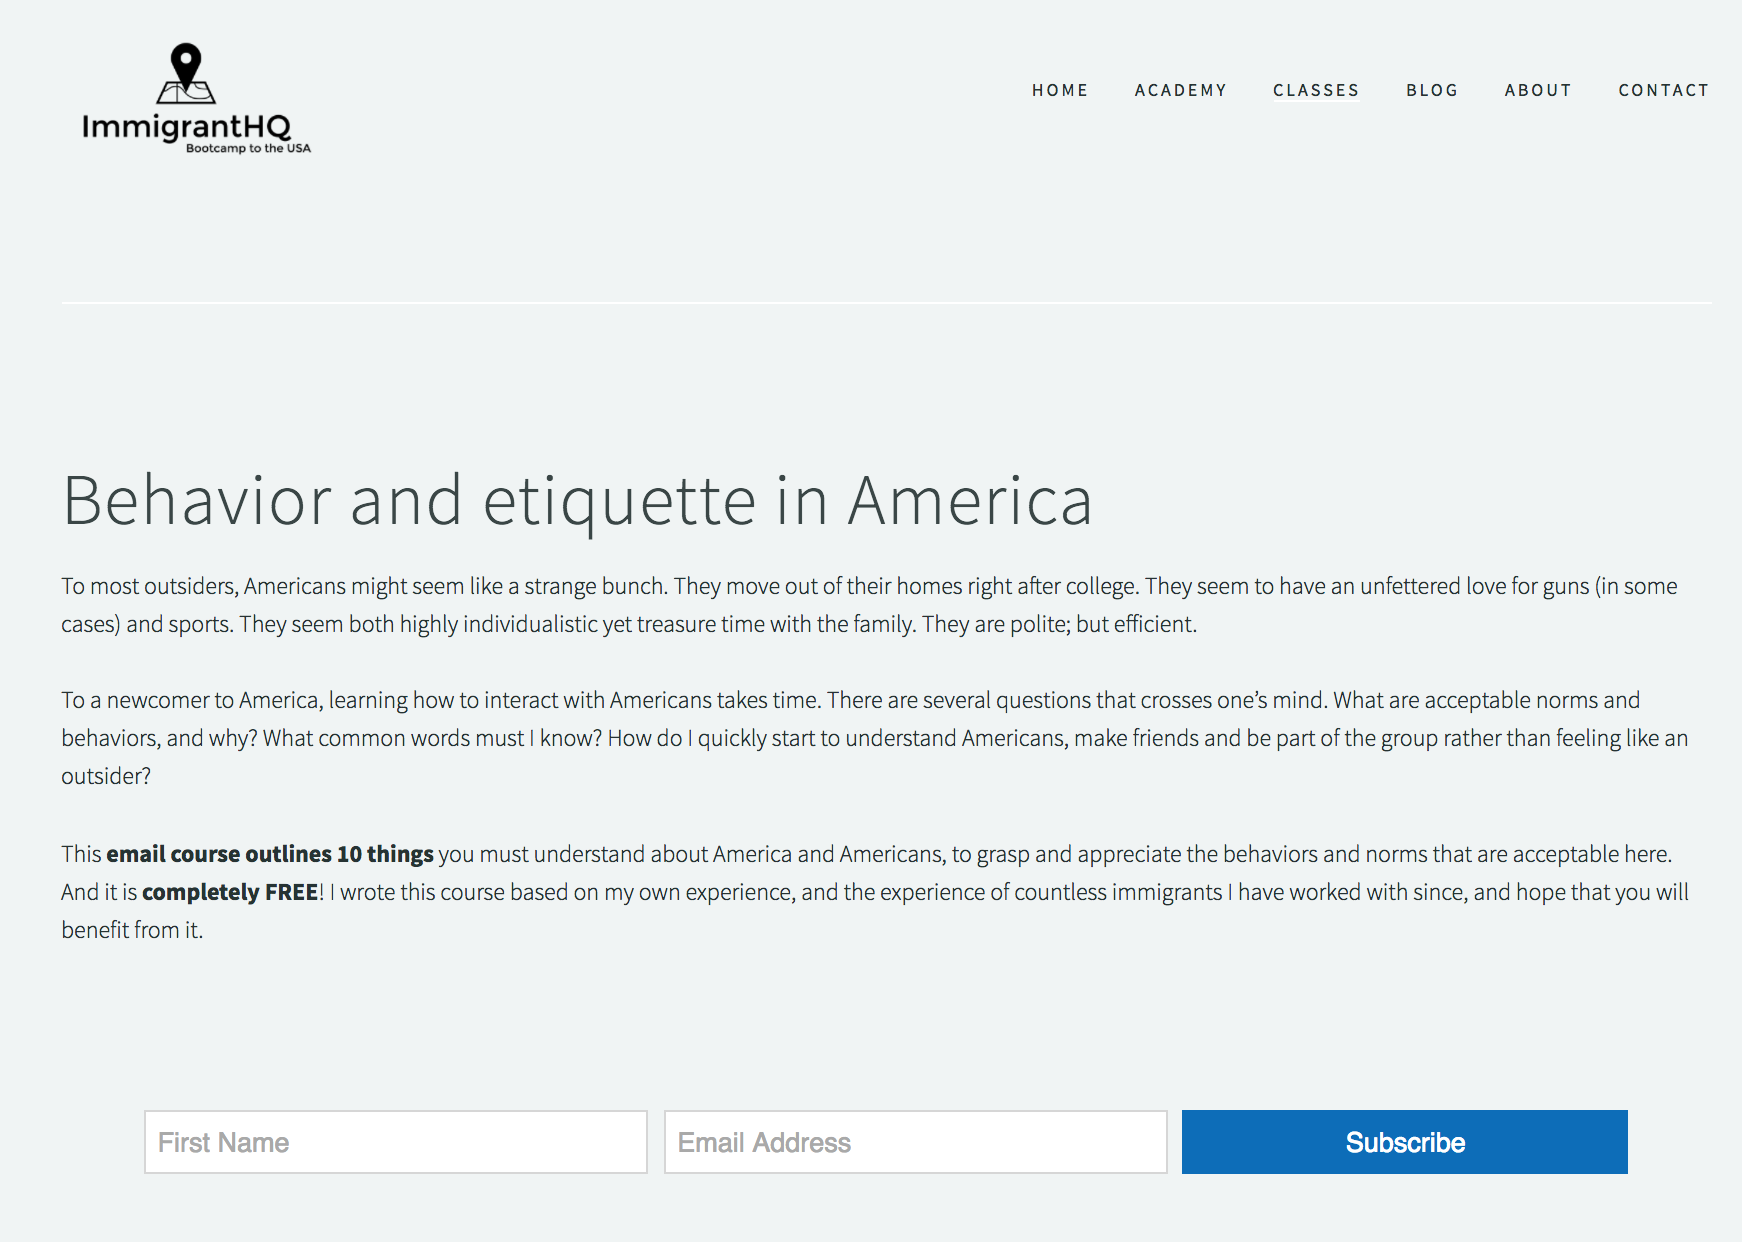The width and height of the screenshot is (1742, 1242).
Task: Focus the First Name input field
Action: [396, 1142]
